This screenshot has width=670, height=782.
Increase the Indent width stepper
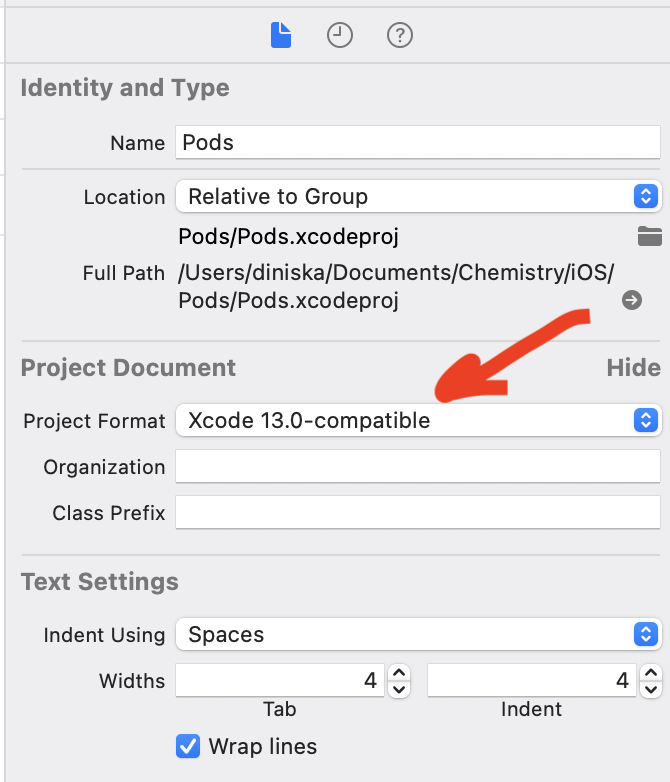tap(650, 674)
